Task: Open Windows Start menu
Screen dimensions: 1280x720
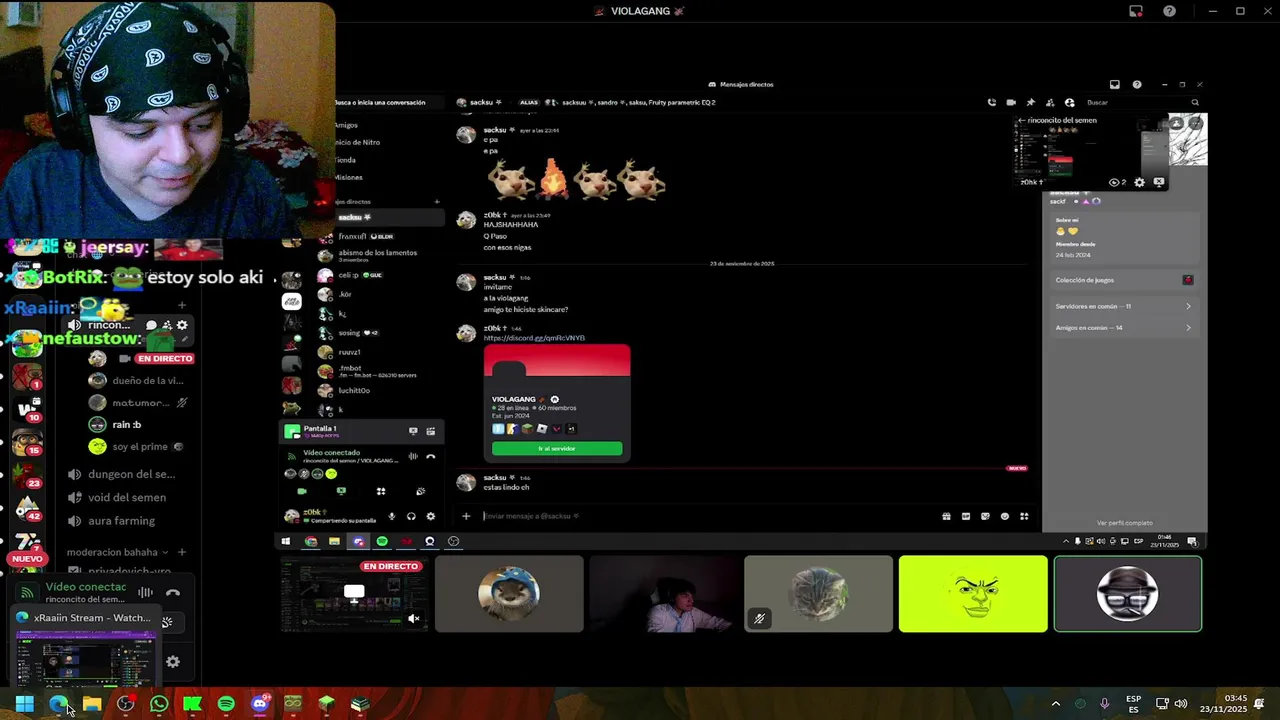Action: click(x=25, y=704)
